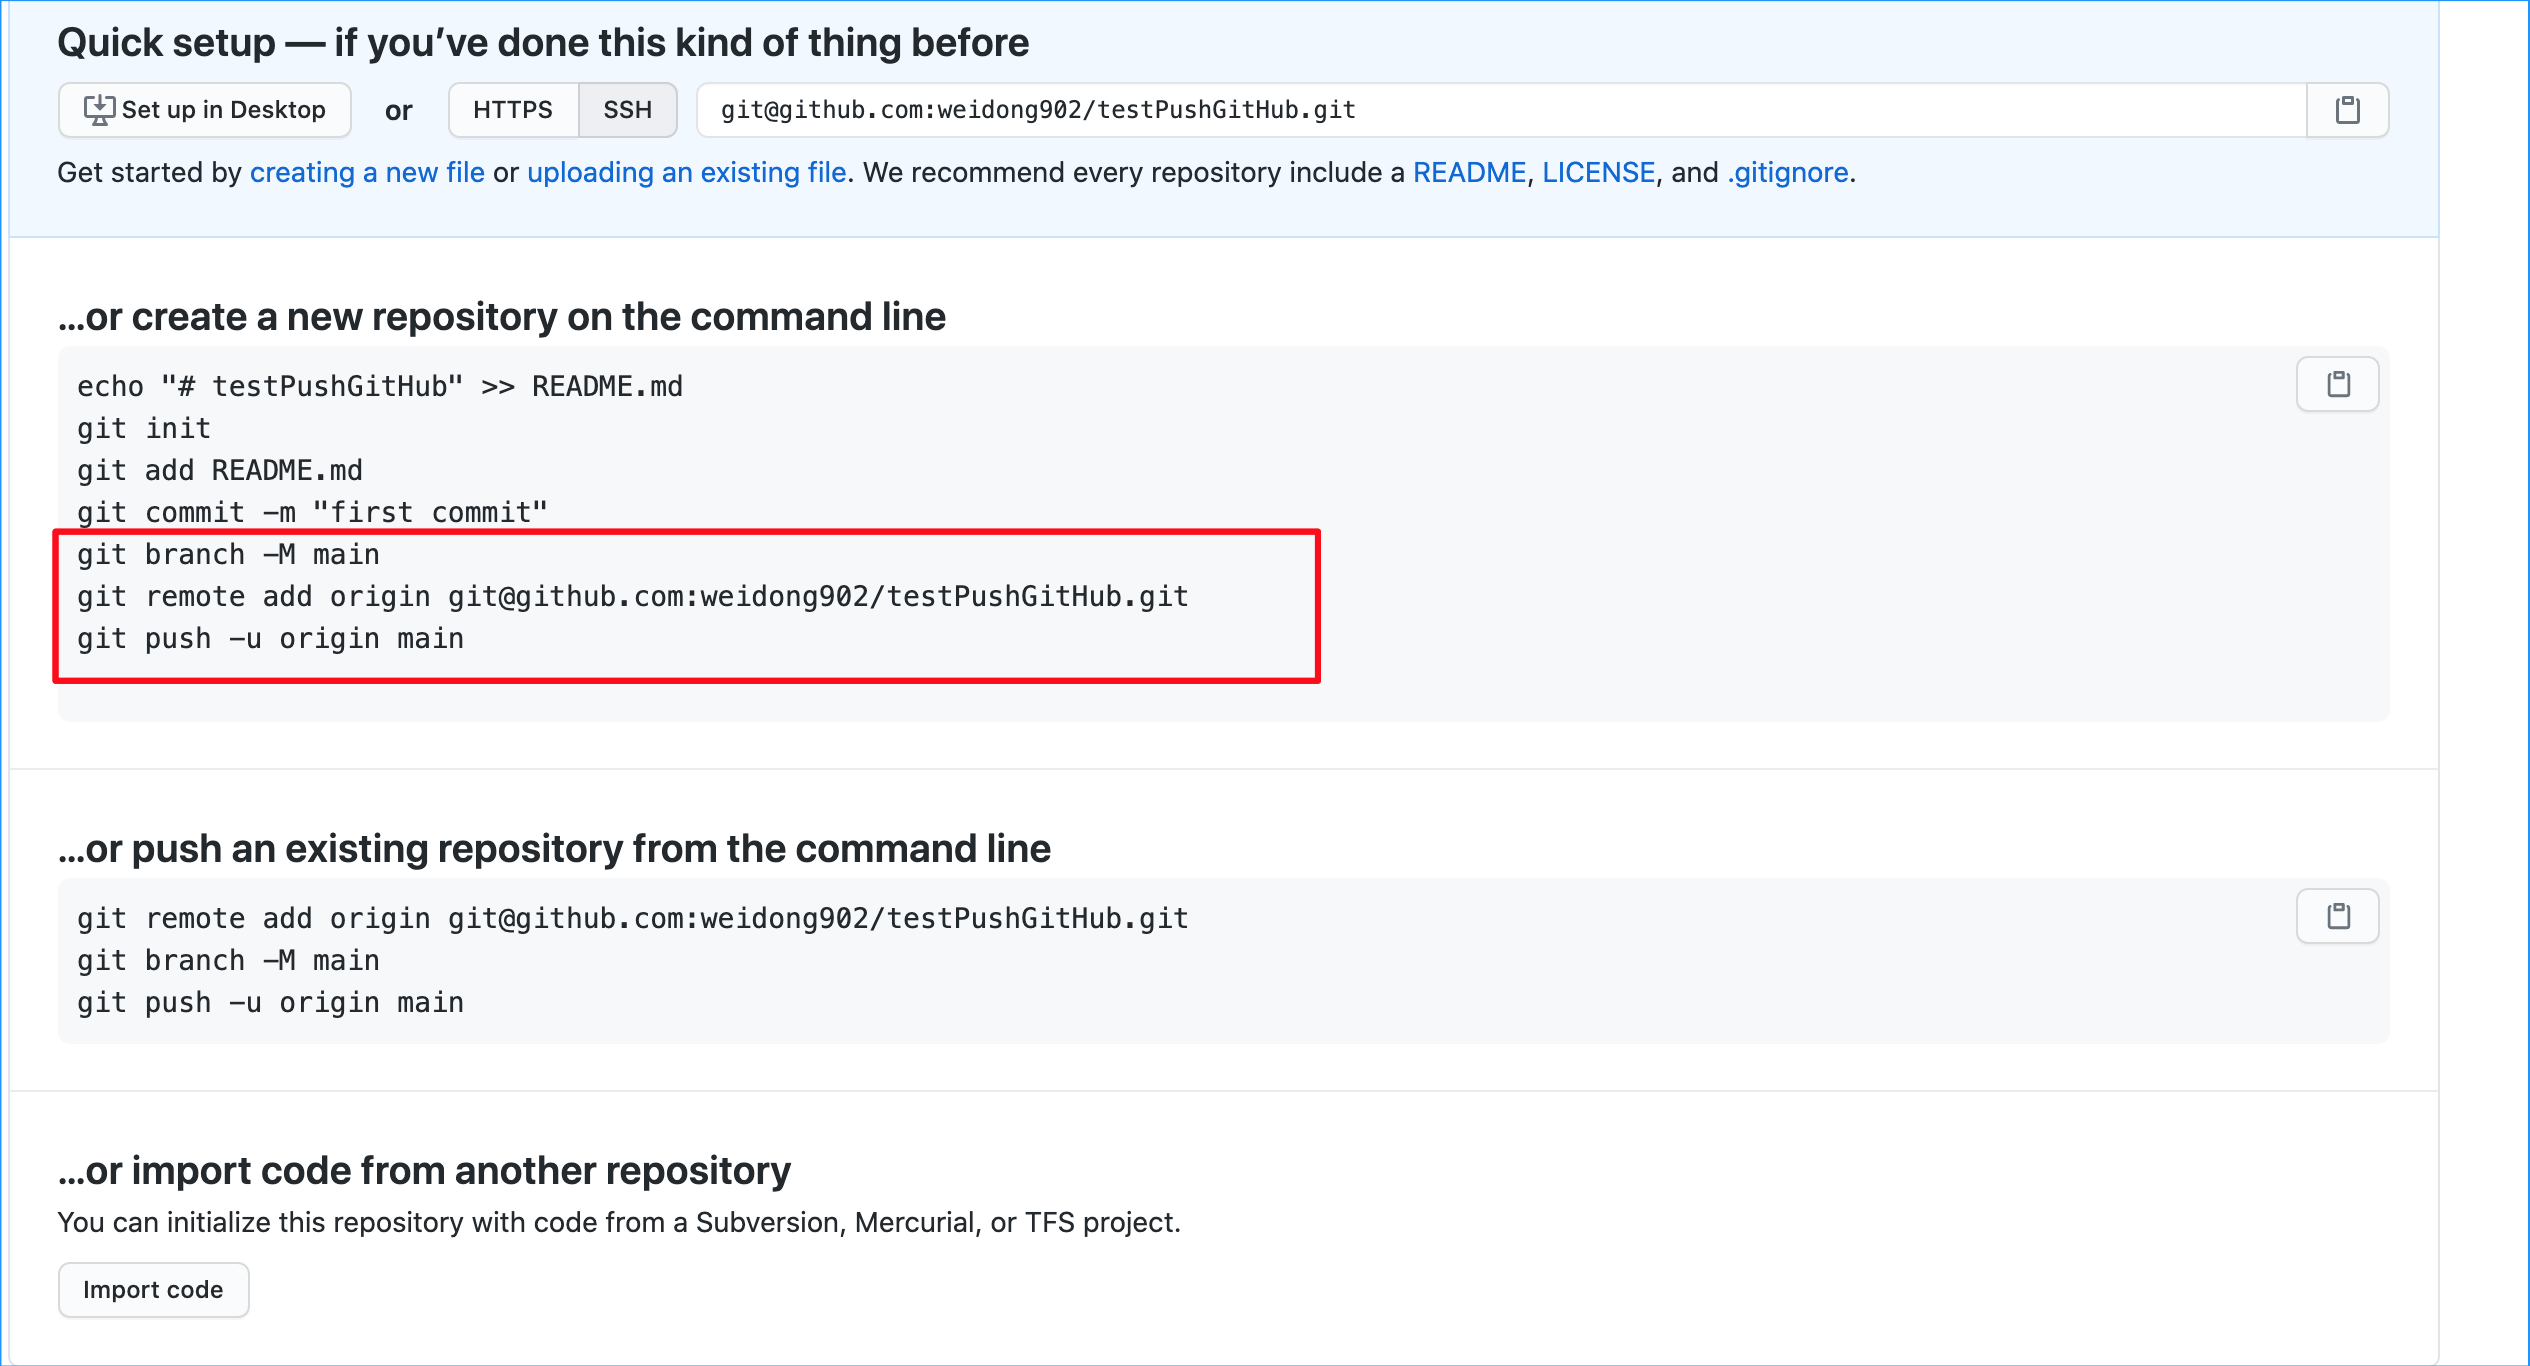
Task: Click the git commit first commit line
Action: click(x=312, y=513)
